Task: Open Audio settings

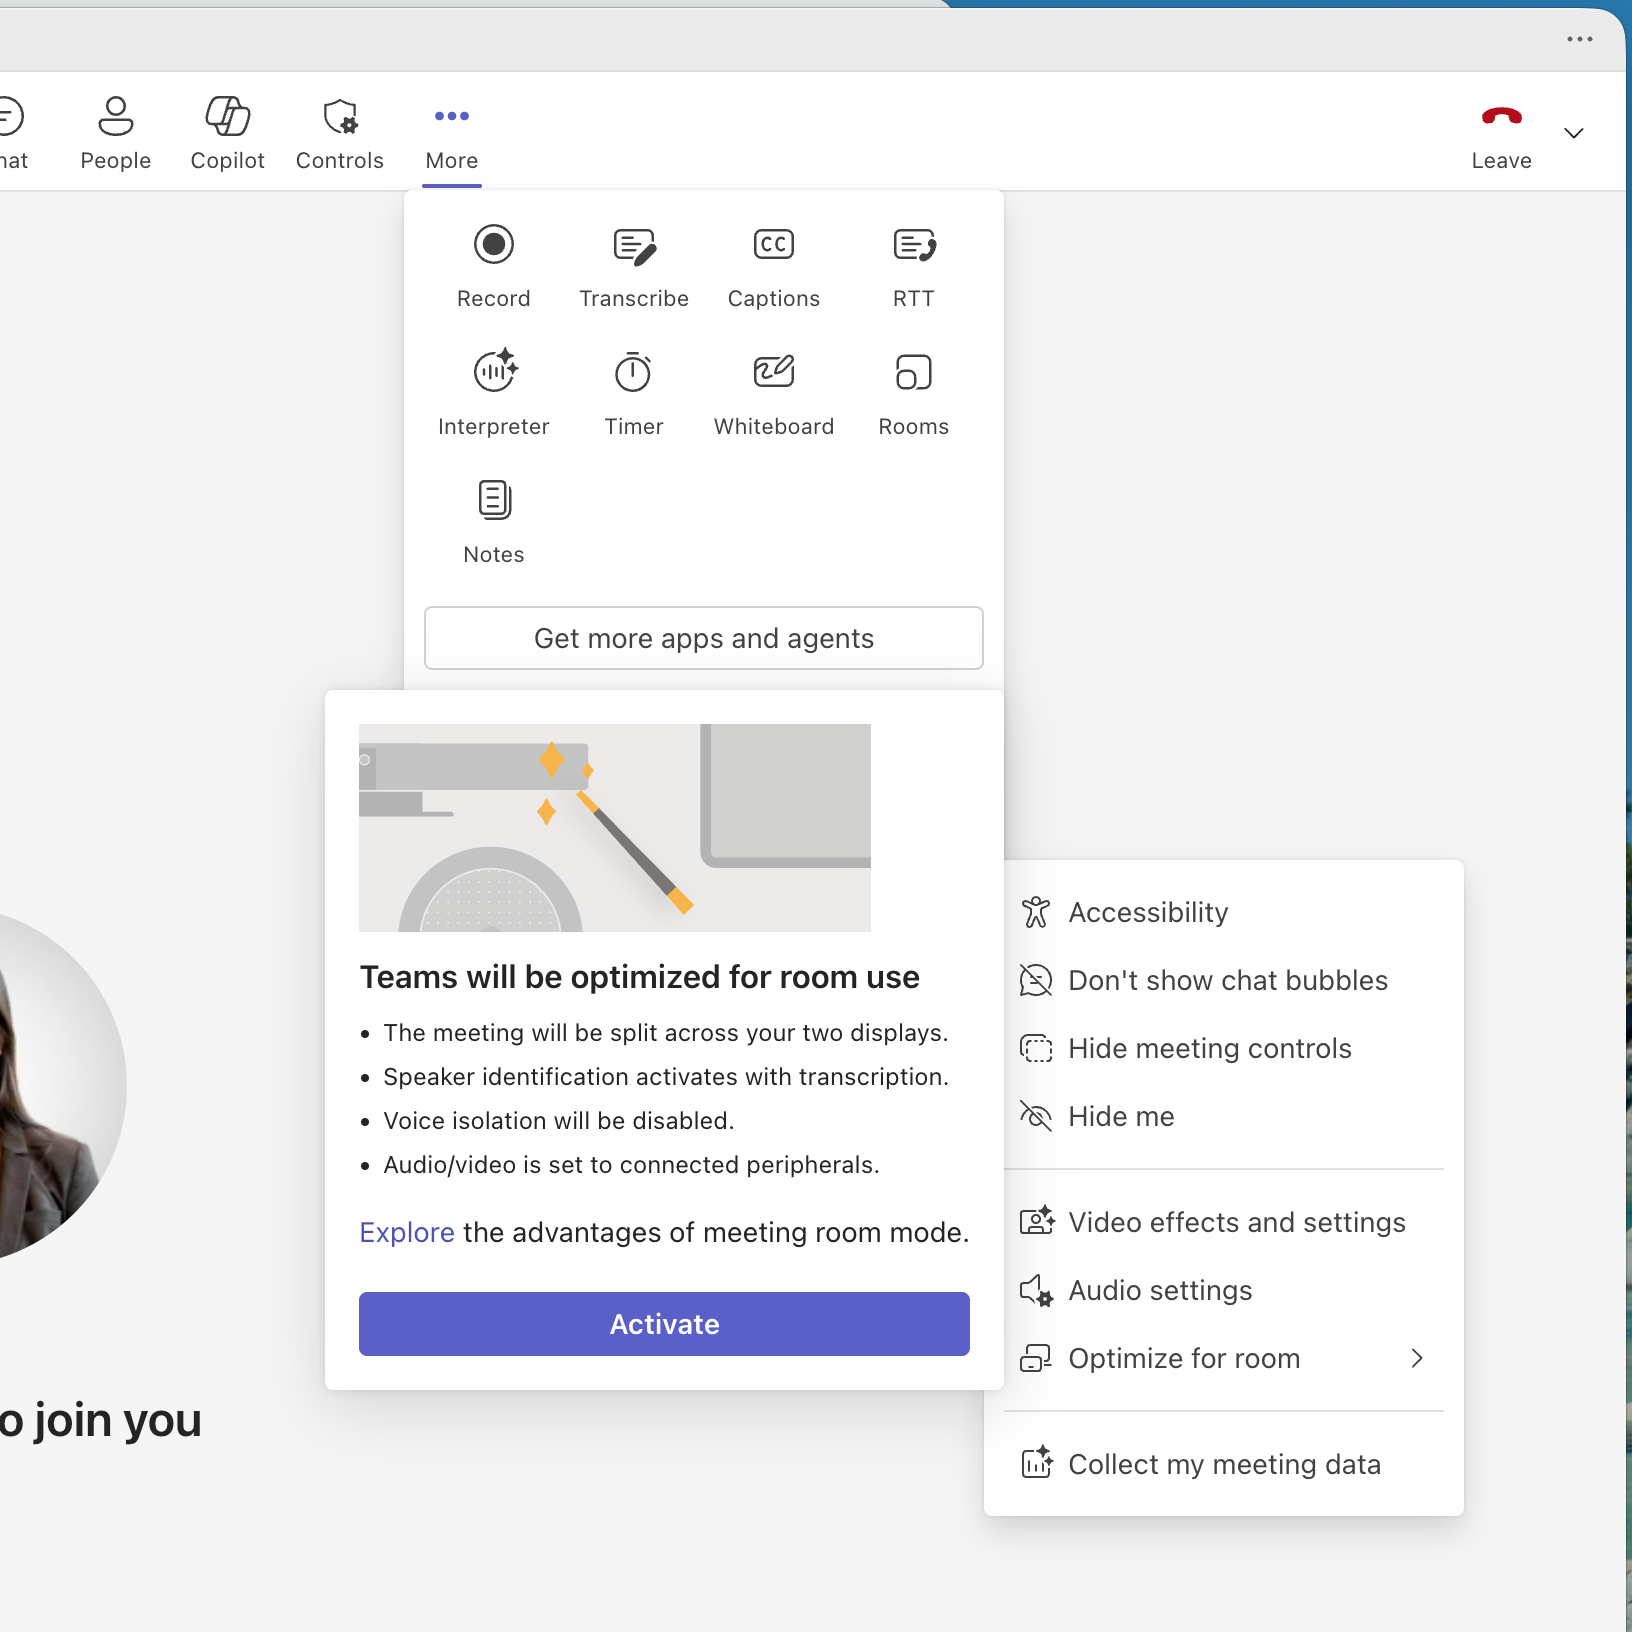Action: point(1224,1290)
